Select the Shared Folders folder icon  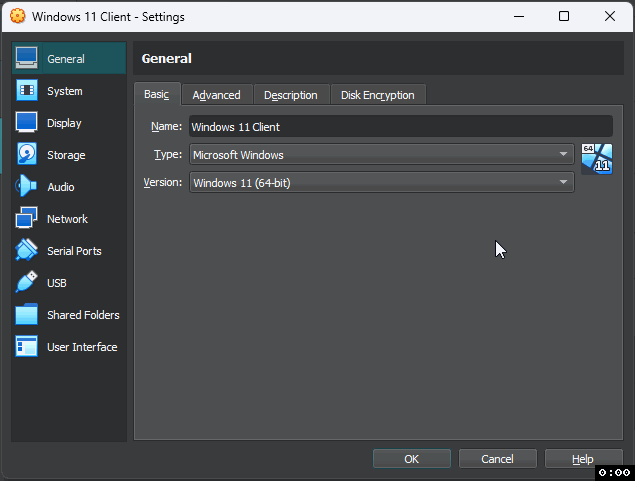pyautogui.click(x=27, y=314)
